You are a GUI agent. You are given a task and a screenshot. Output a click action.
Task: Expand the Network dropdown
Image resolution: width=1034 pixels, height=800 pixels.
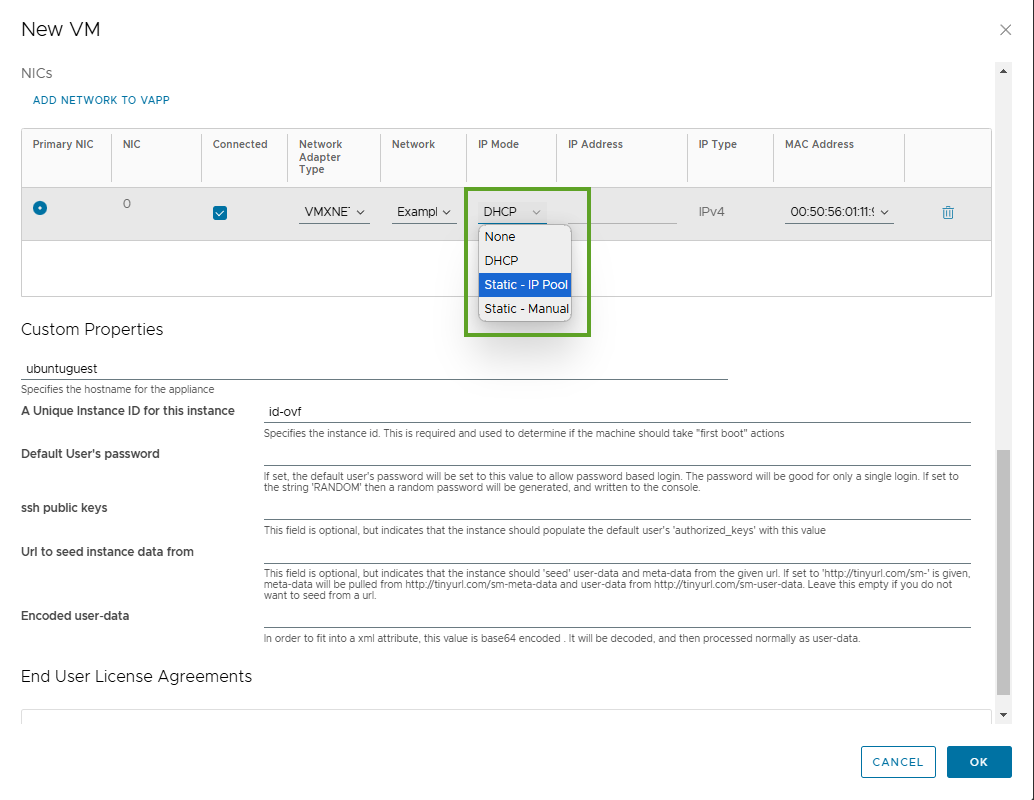point(423,212)
